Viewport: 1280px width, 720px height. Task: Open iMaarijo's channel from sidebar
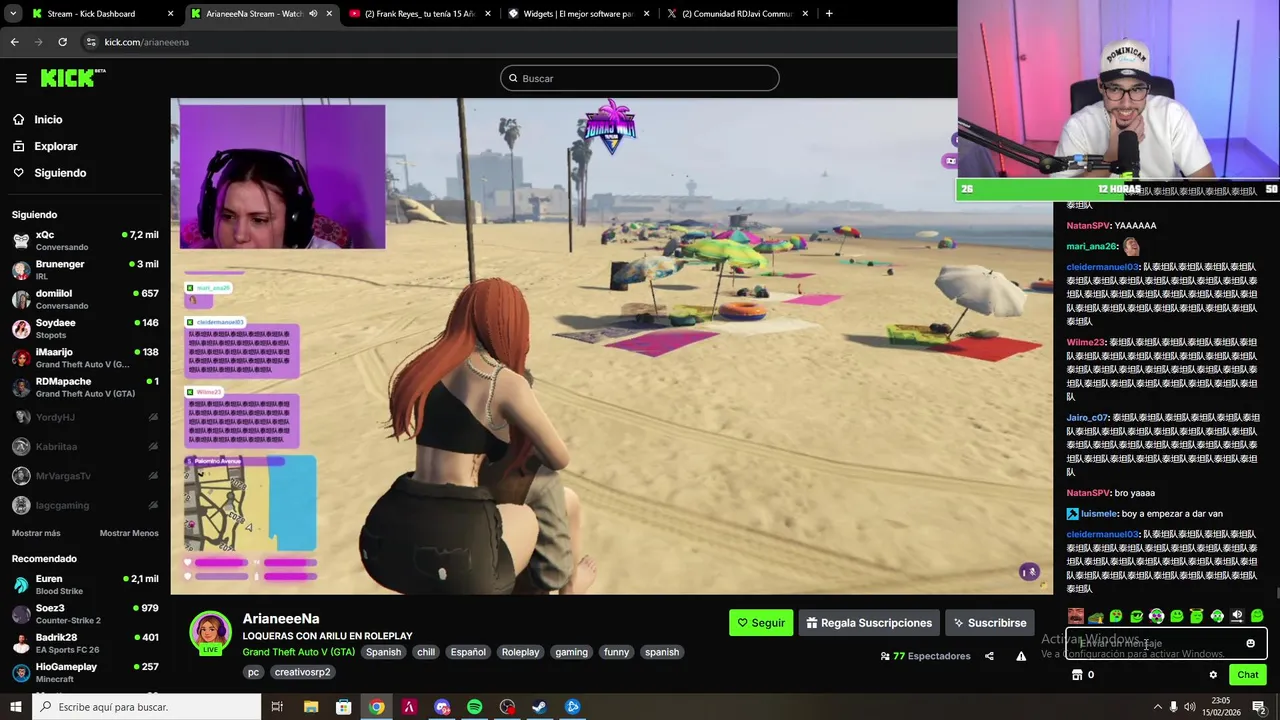pos(85,357)
